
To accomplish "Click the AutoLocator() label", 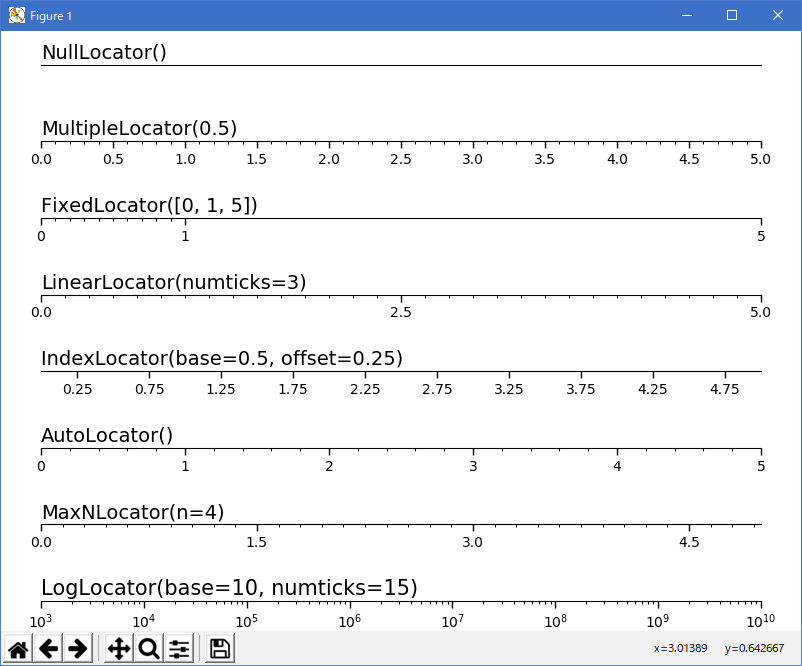I will (107, 435).
